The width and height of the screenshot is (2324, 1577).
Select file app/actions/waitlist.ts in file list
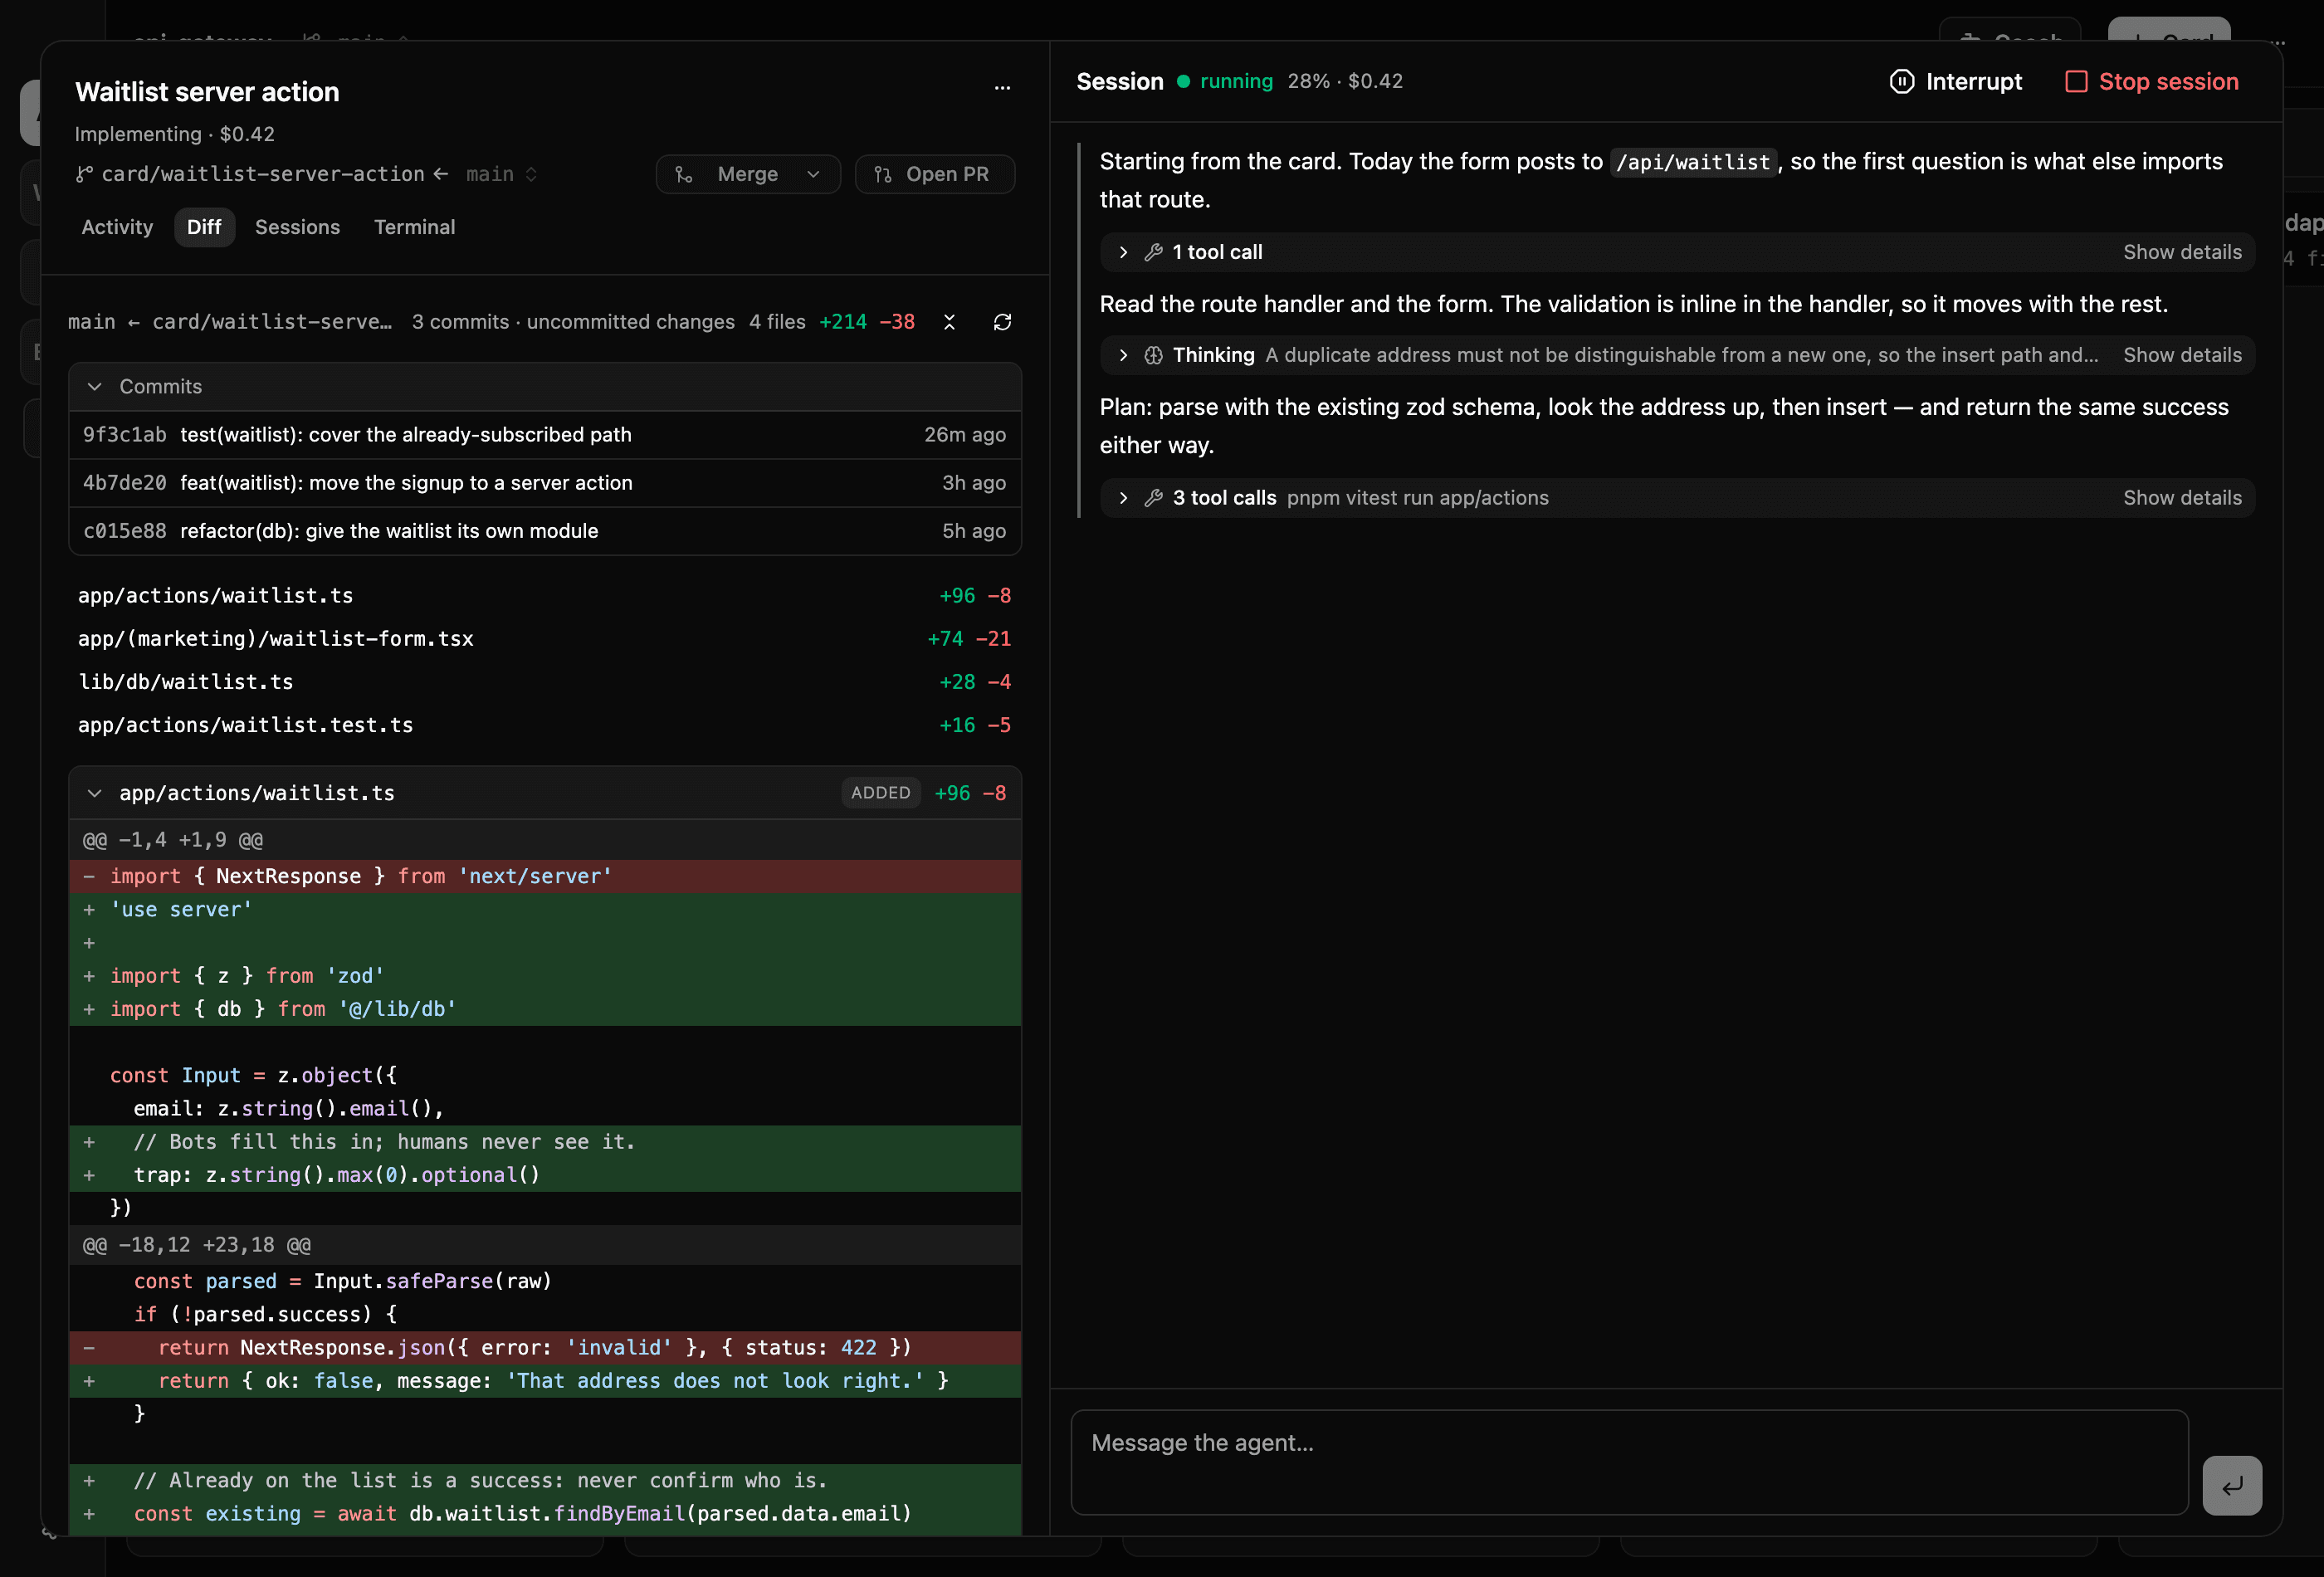[x=545, y=596]
